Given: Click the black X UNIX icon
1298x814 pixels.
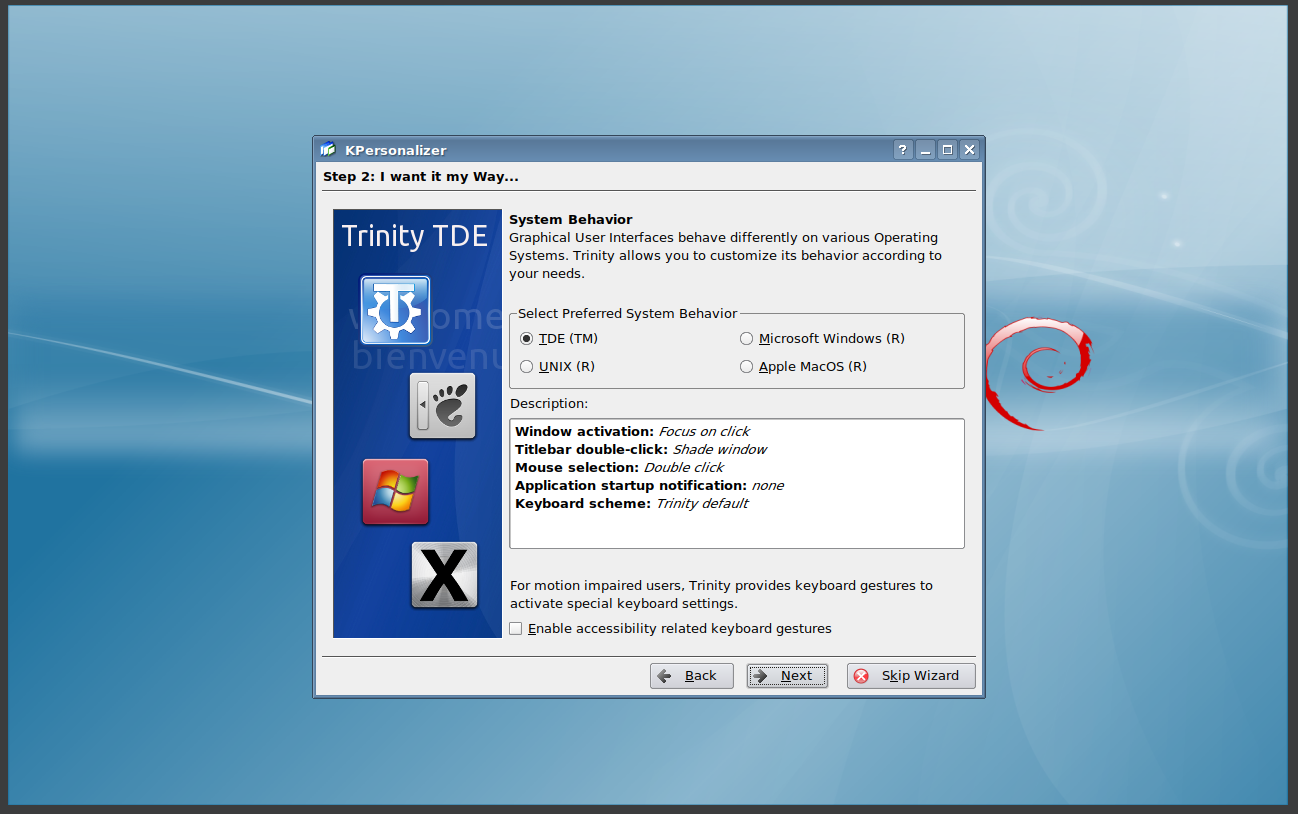Looking at the screenshot, I should (444, 575).
